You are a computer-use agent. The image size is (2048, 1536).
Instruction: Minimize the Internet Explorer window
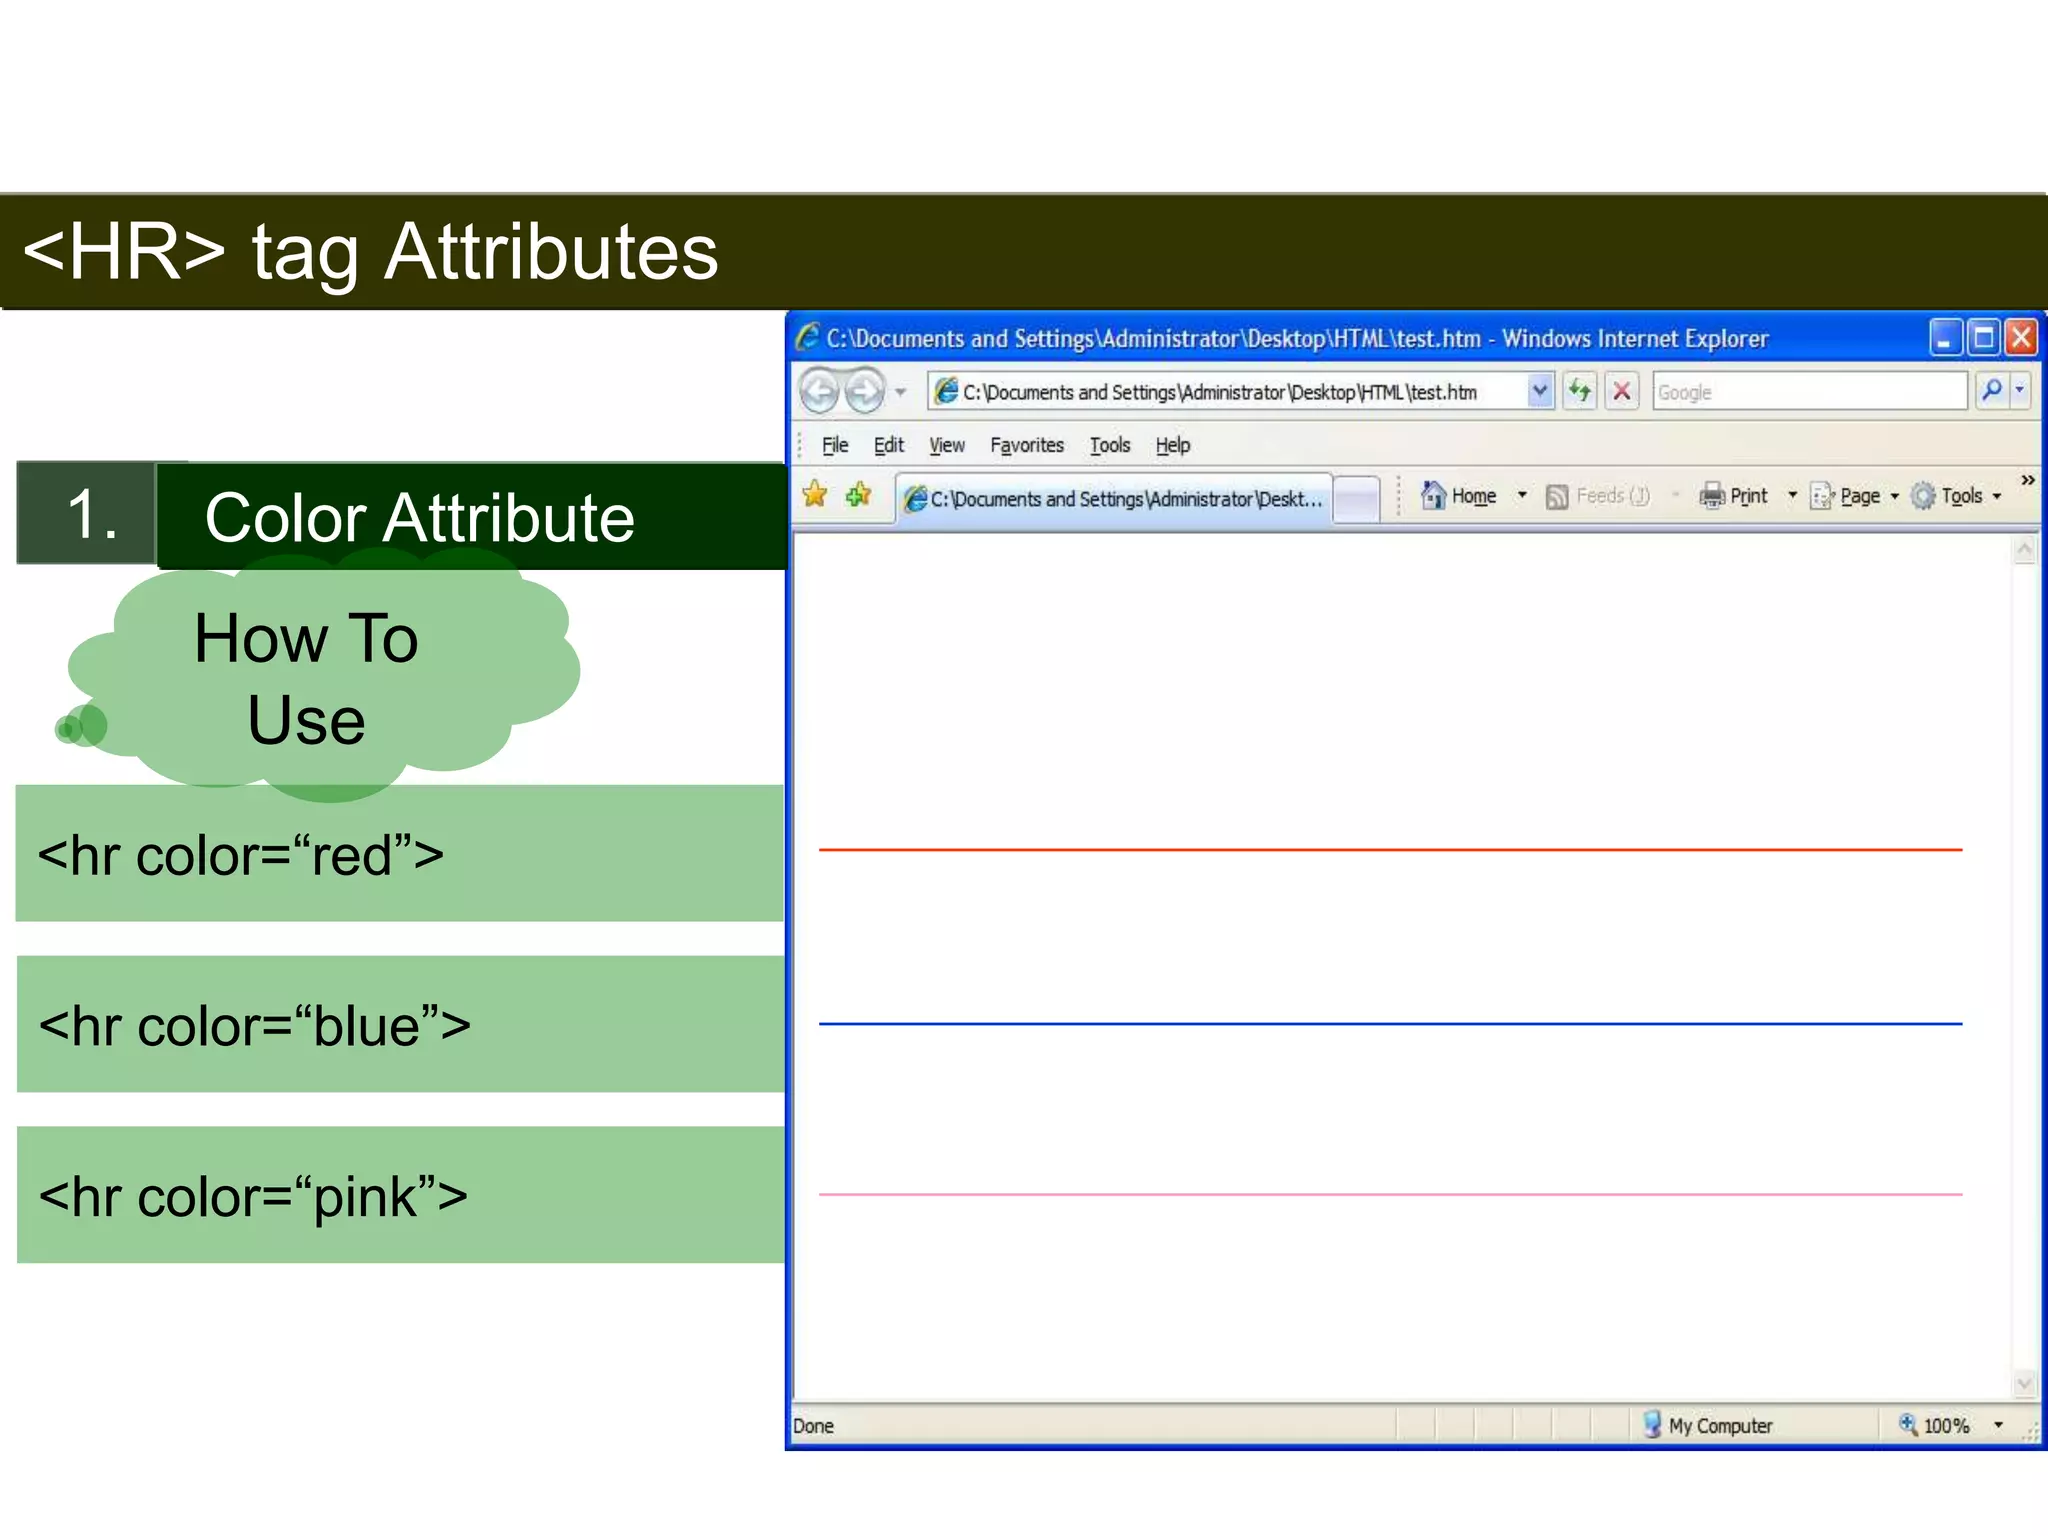(x=1944, y=338)
